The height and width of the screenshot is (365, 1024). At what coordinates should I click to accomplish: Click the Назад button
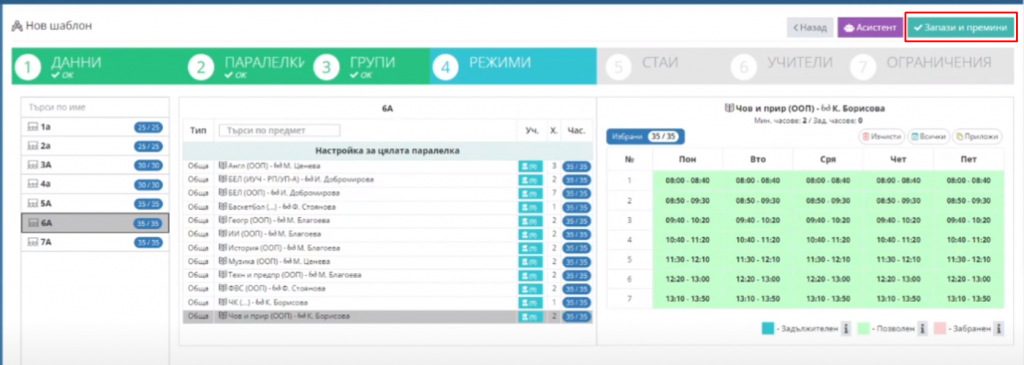(x=810, y=28)
